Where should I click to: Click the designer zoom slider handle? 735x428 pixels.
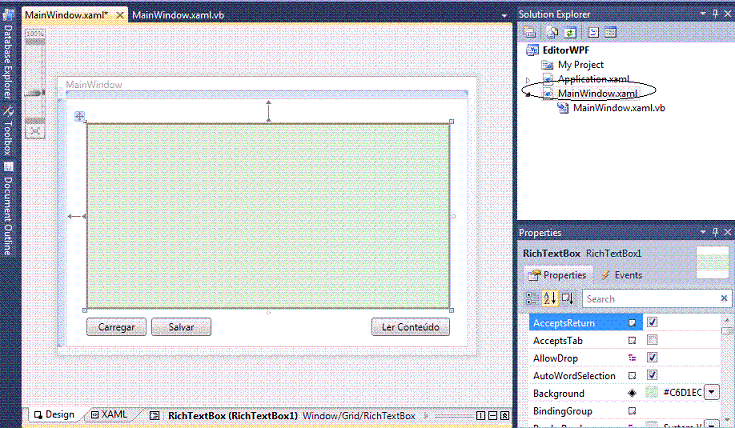click(x=35, y=93)
